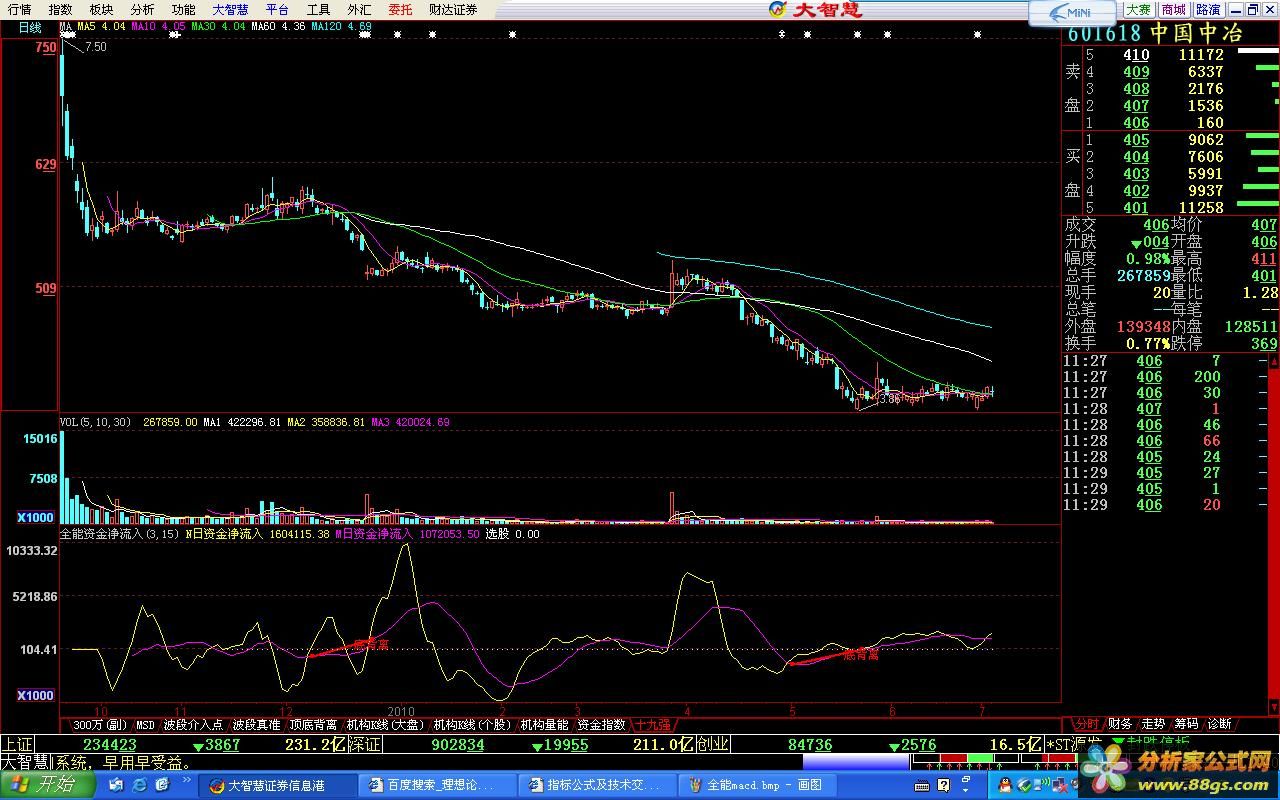Switch to 百度搜索_理想论 taskbar window
Screen dimensions: 1280x800
[438, 786]
